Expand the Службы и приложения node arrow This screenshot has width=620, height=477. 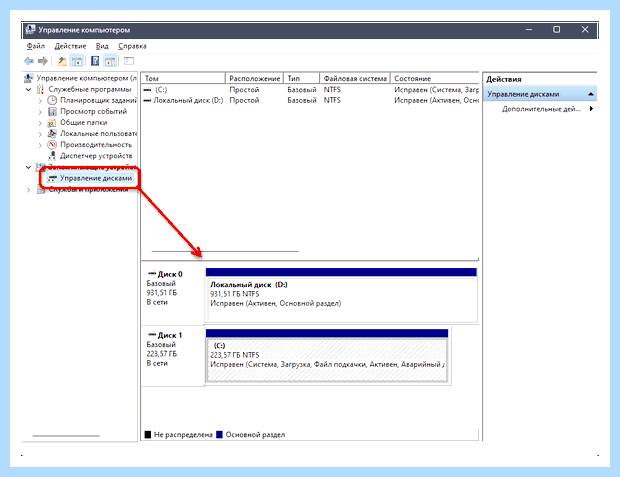28,190
